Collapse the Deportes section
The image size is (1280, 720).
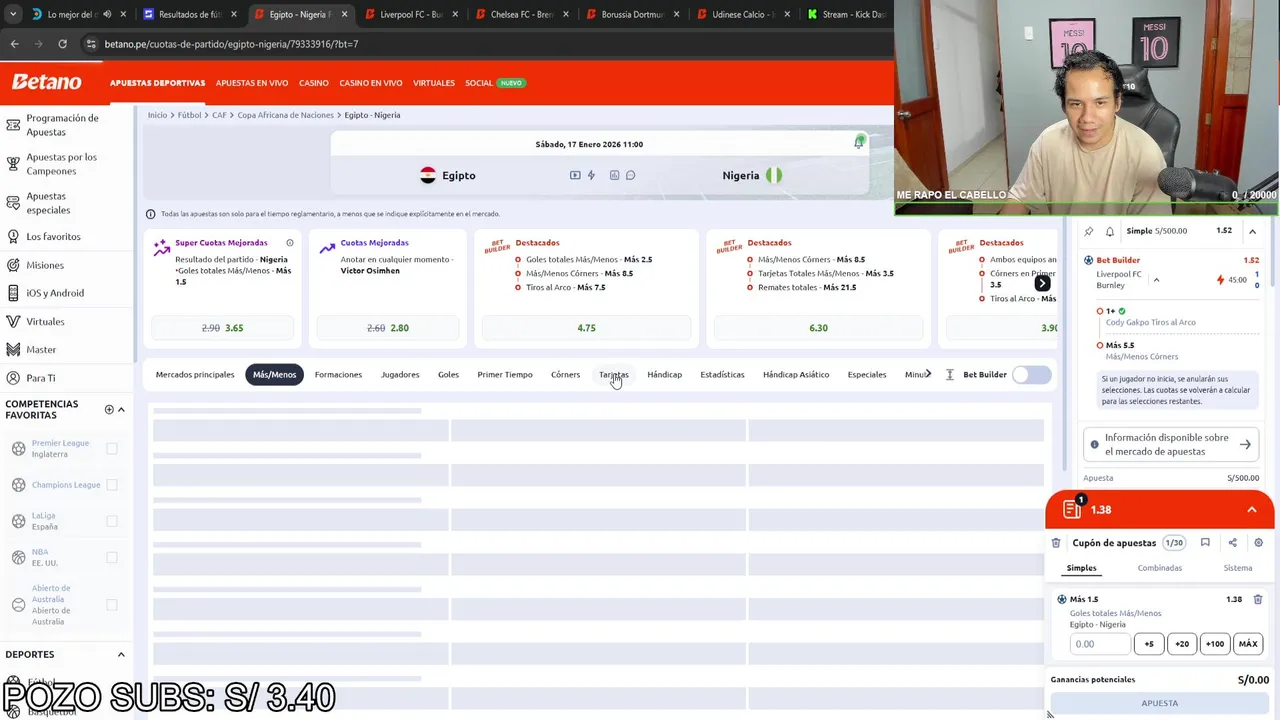click(x=121, y=655)
